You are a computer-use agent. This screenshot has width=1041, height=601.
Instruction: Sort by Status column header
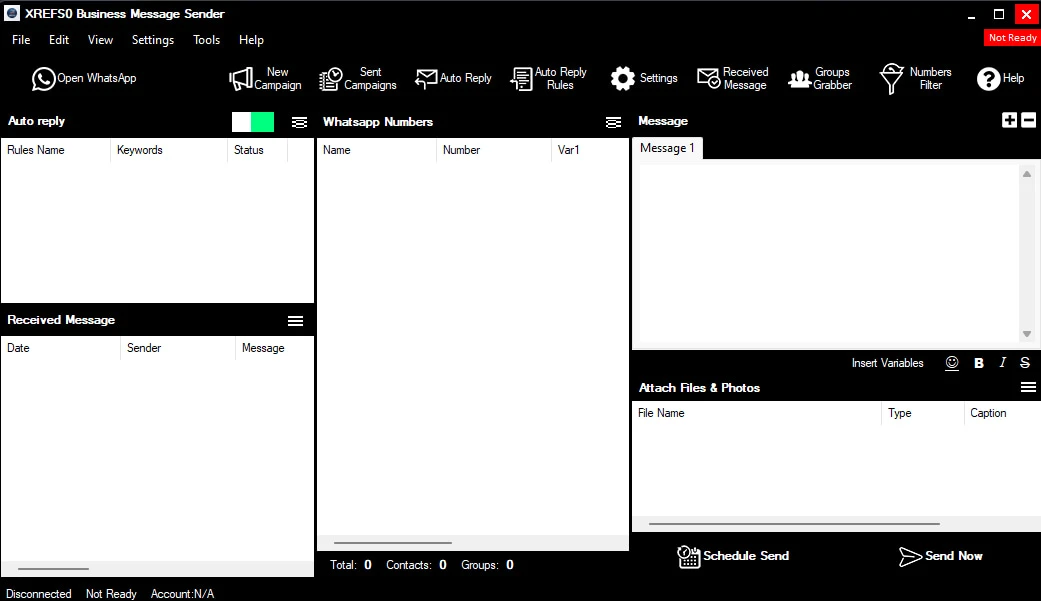click(x=258, y=150)
